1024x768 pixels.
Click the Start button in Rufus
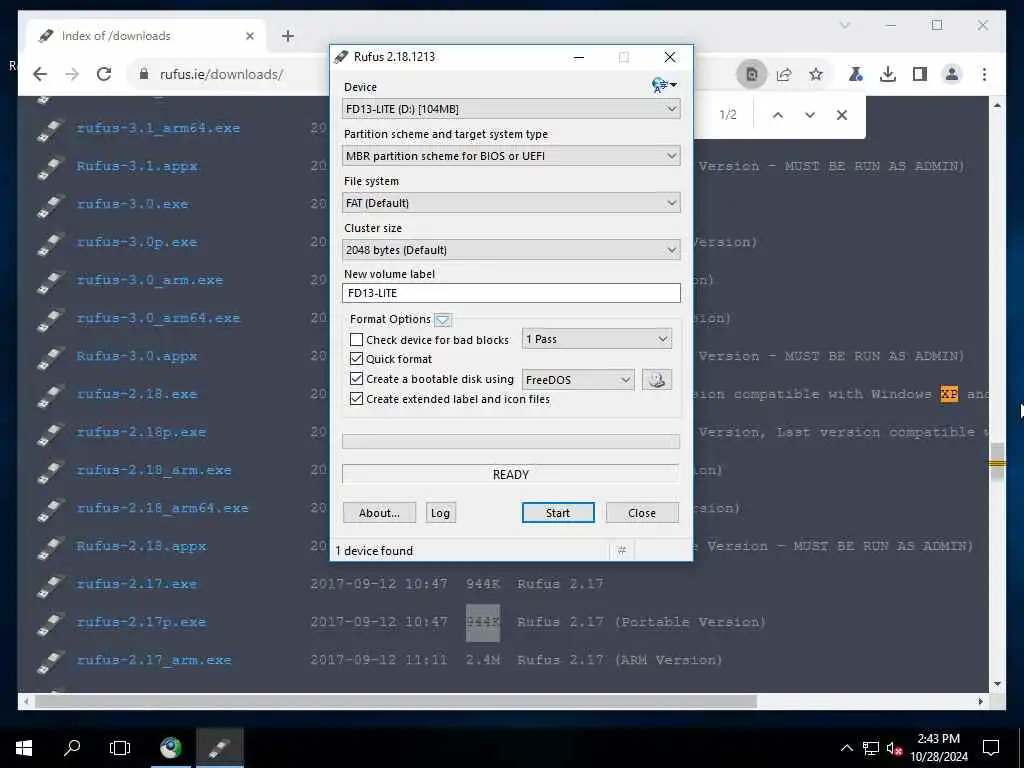pos(558,513)
